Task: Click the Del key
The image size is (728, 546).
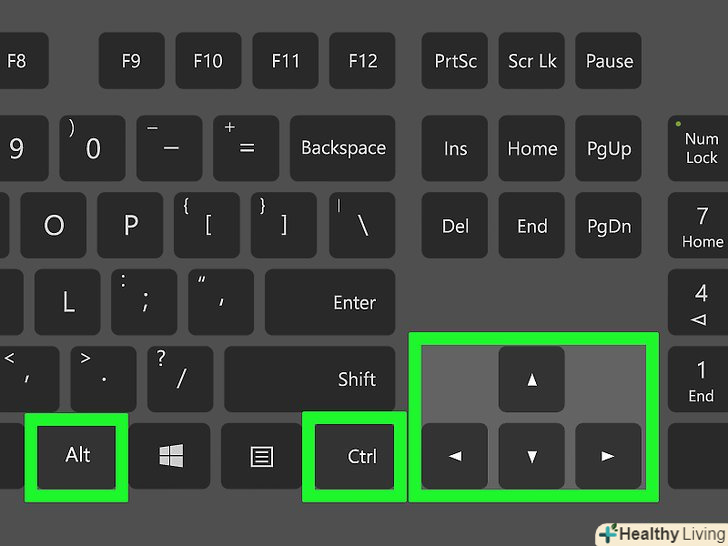Action: (x=455, y=225)
